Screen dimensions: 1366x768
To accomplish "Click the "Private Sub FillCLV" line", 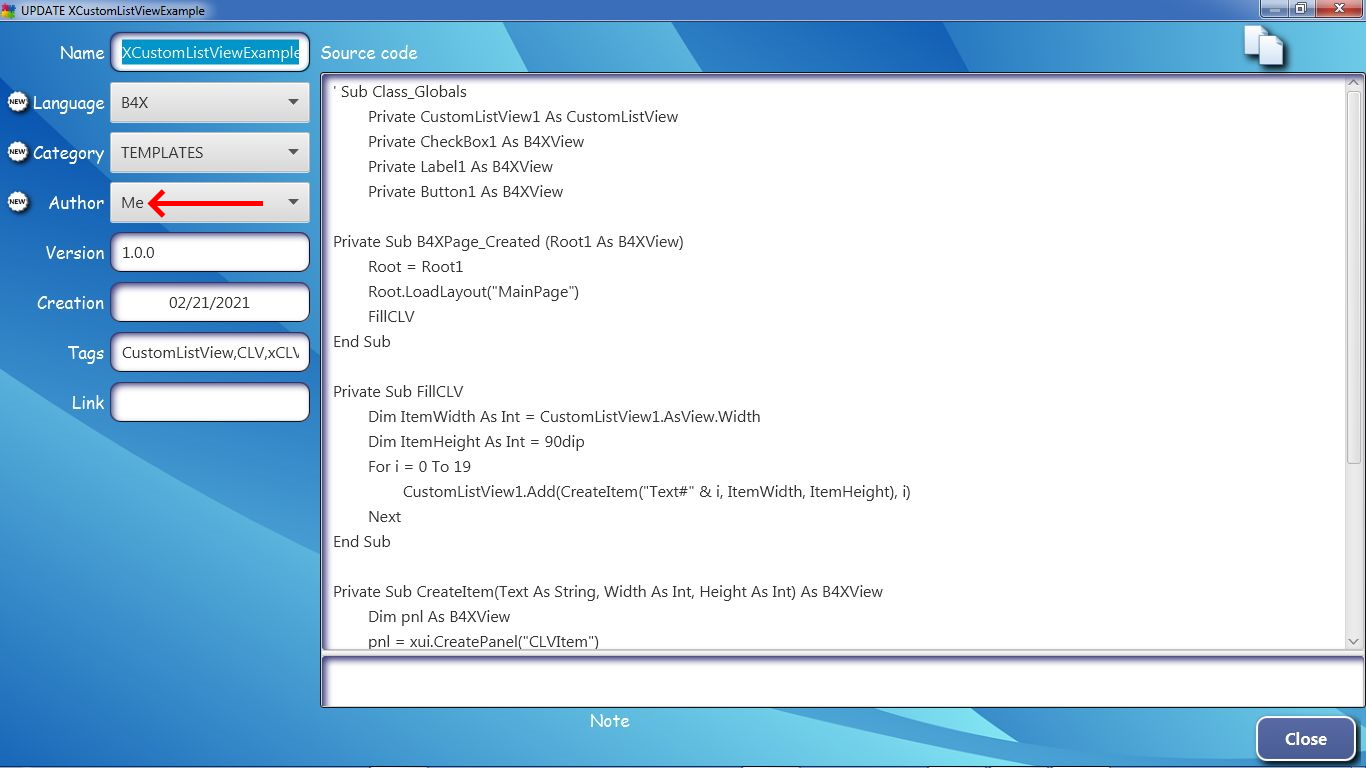I will pos(398,392).
